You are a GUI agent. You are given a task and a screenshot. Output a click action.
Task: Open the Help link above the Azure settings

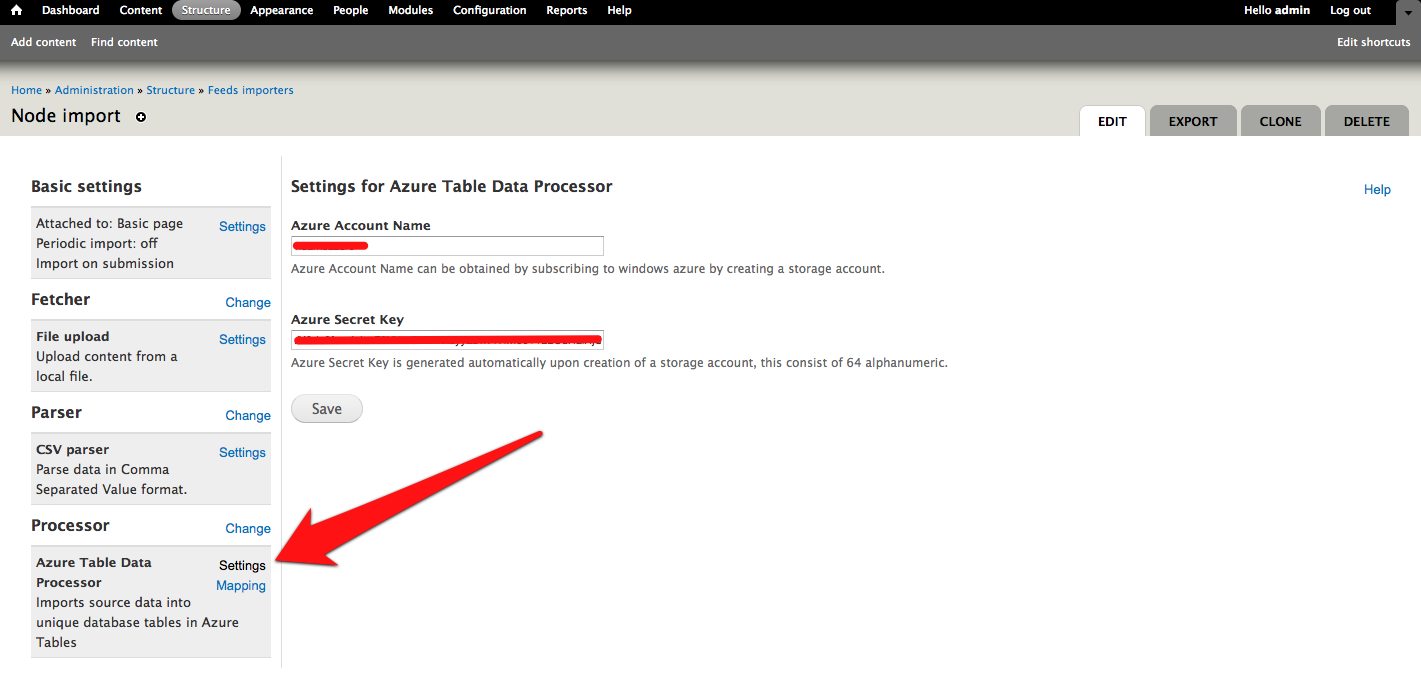tap(1377, 189)
